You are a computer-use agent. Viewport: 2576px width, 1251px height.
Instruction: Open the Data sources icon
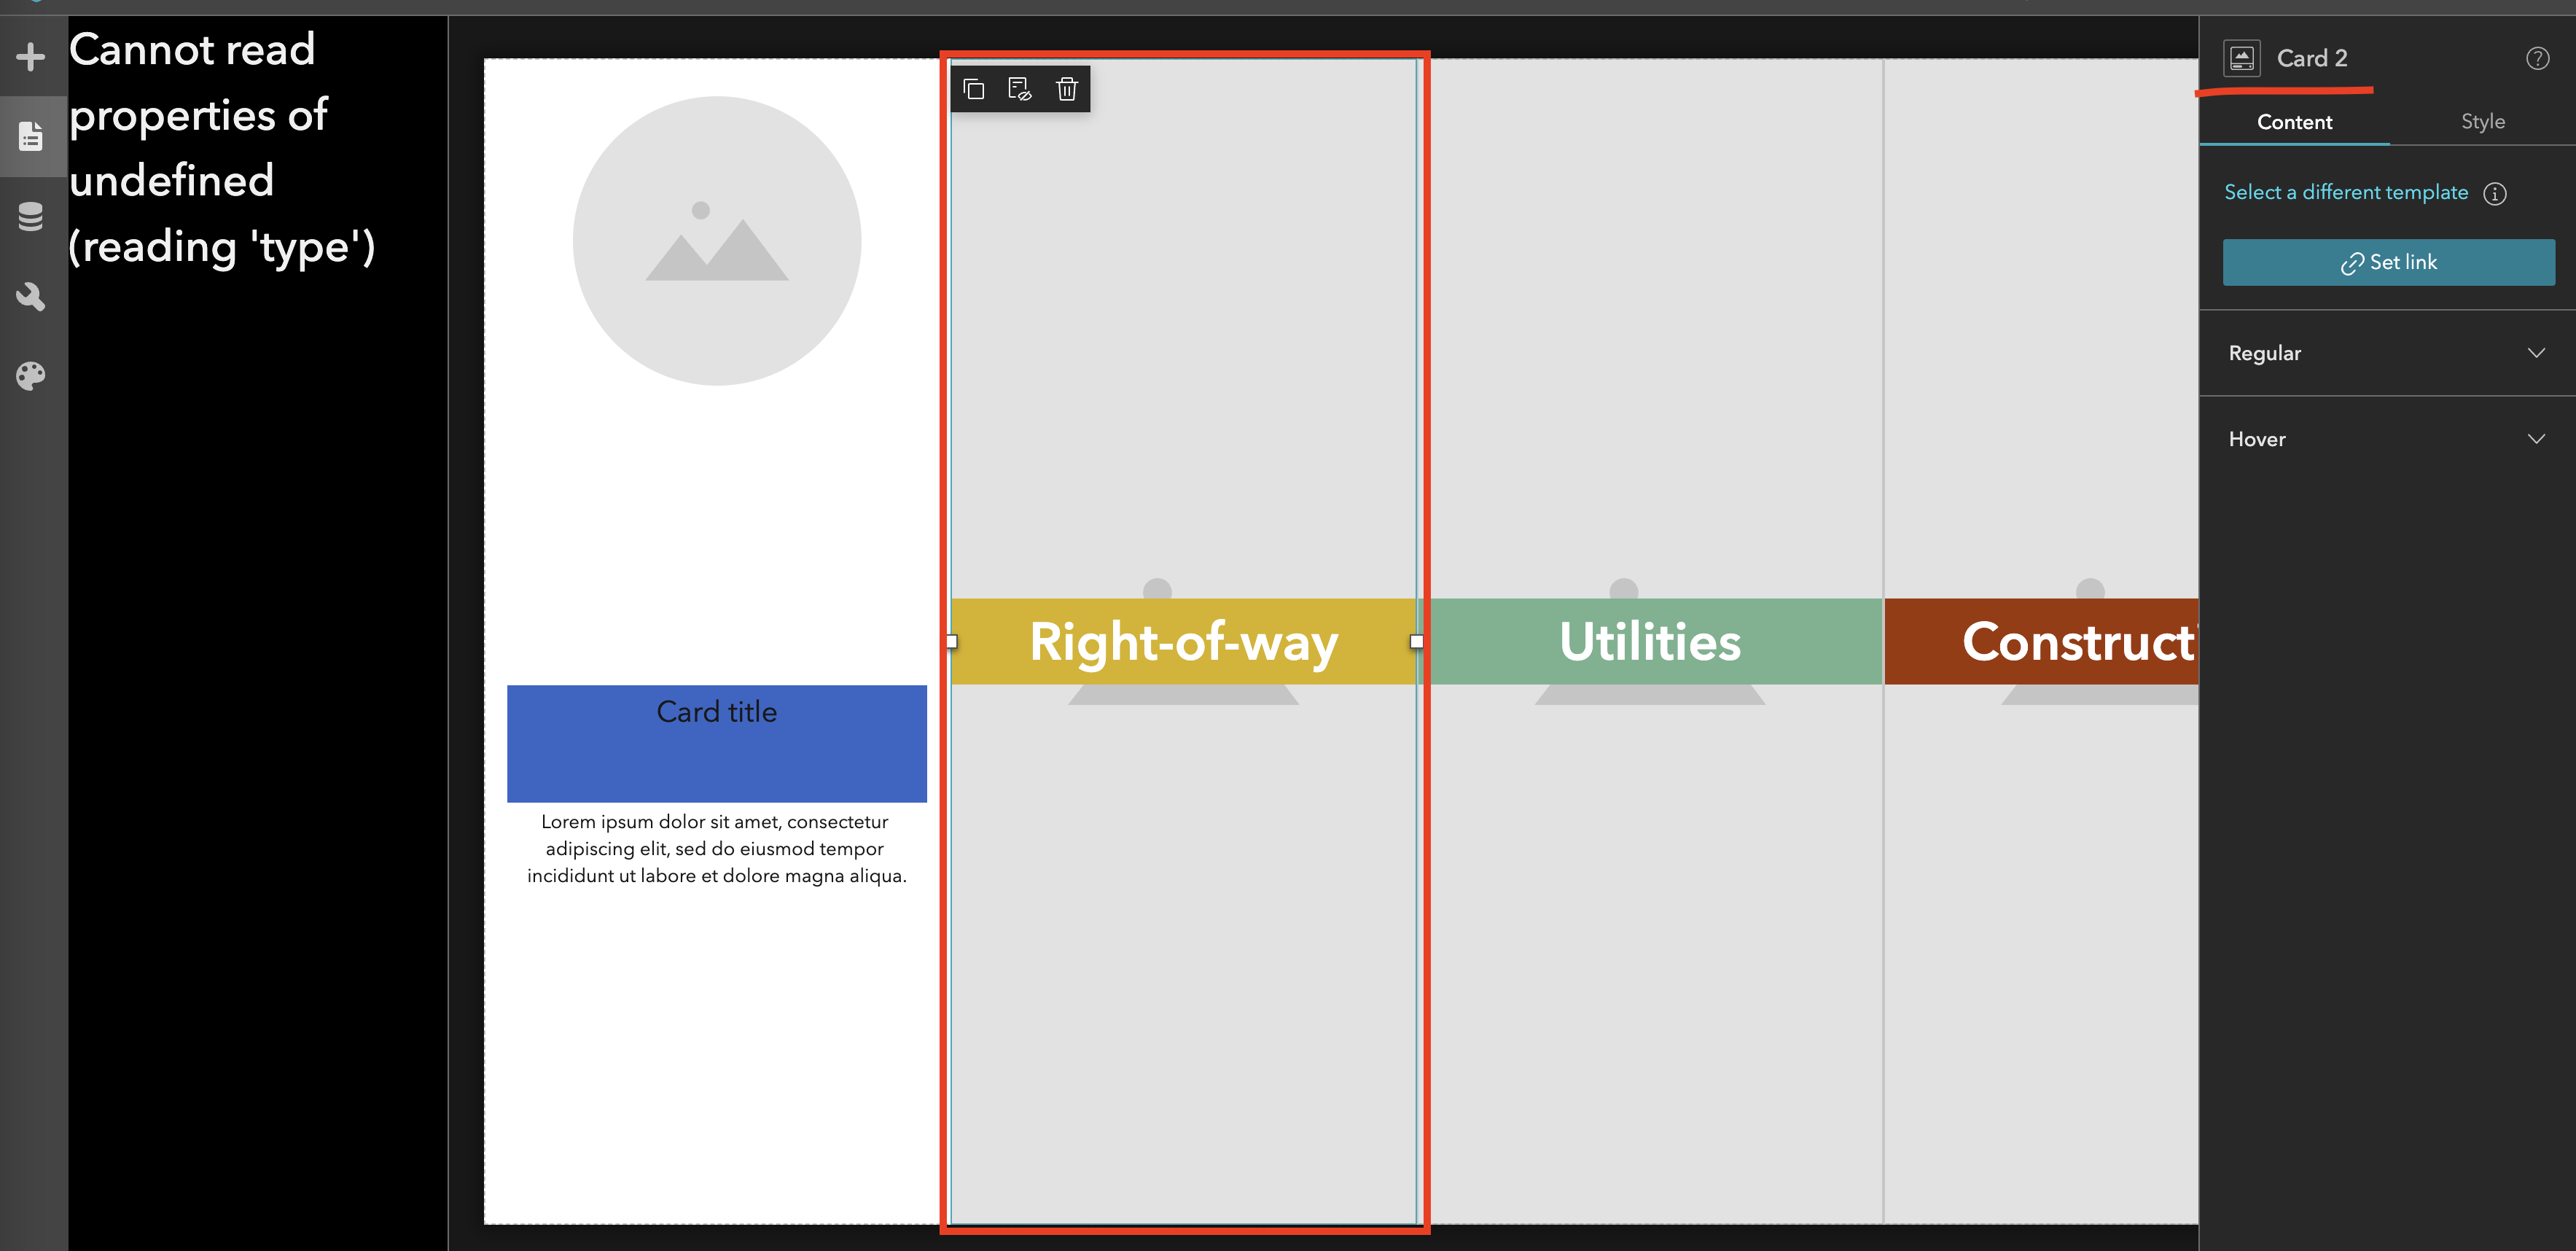coord(31,216)
